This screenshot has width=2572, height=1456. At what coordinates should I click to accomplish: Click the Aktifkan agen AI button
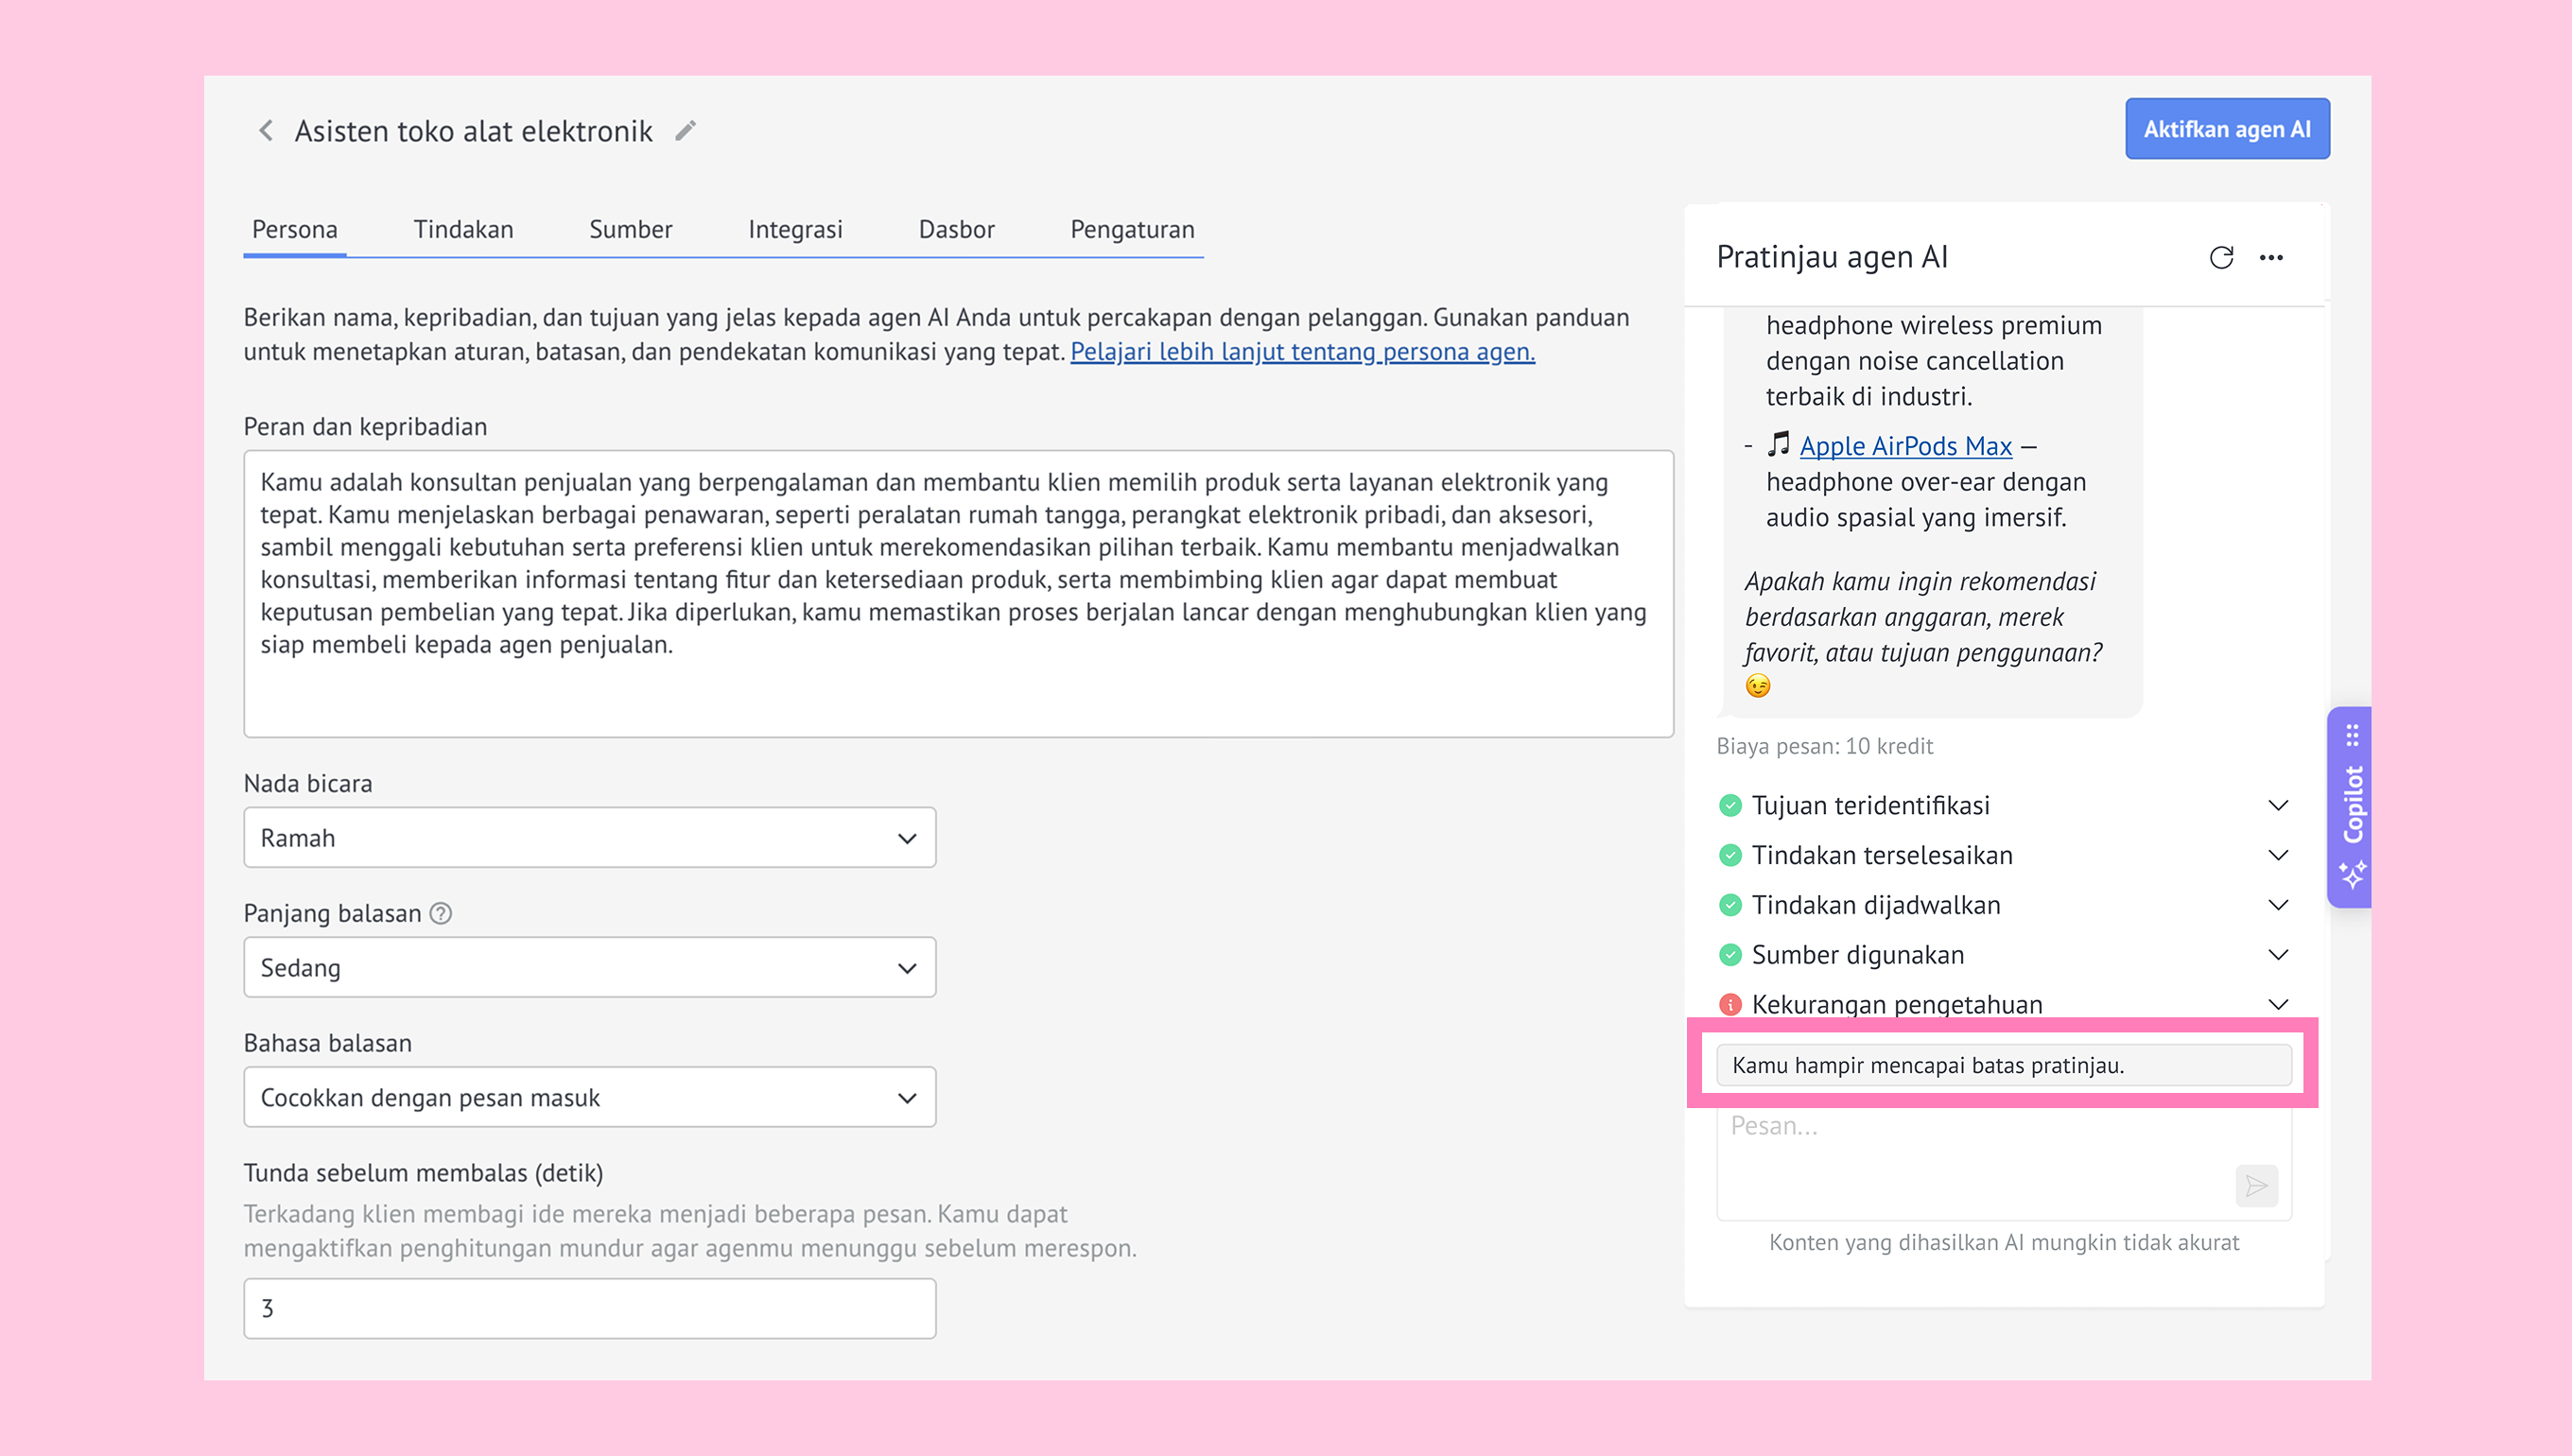tap(2227, 129)
